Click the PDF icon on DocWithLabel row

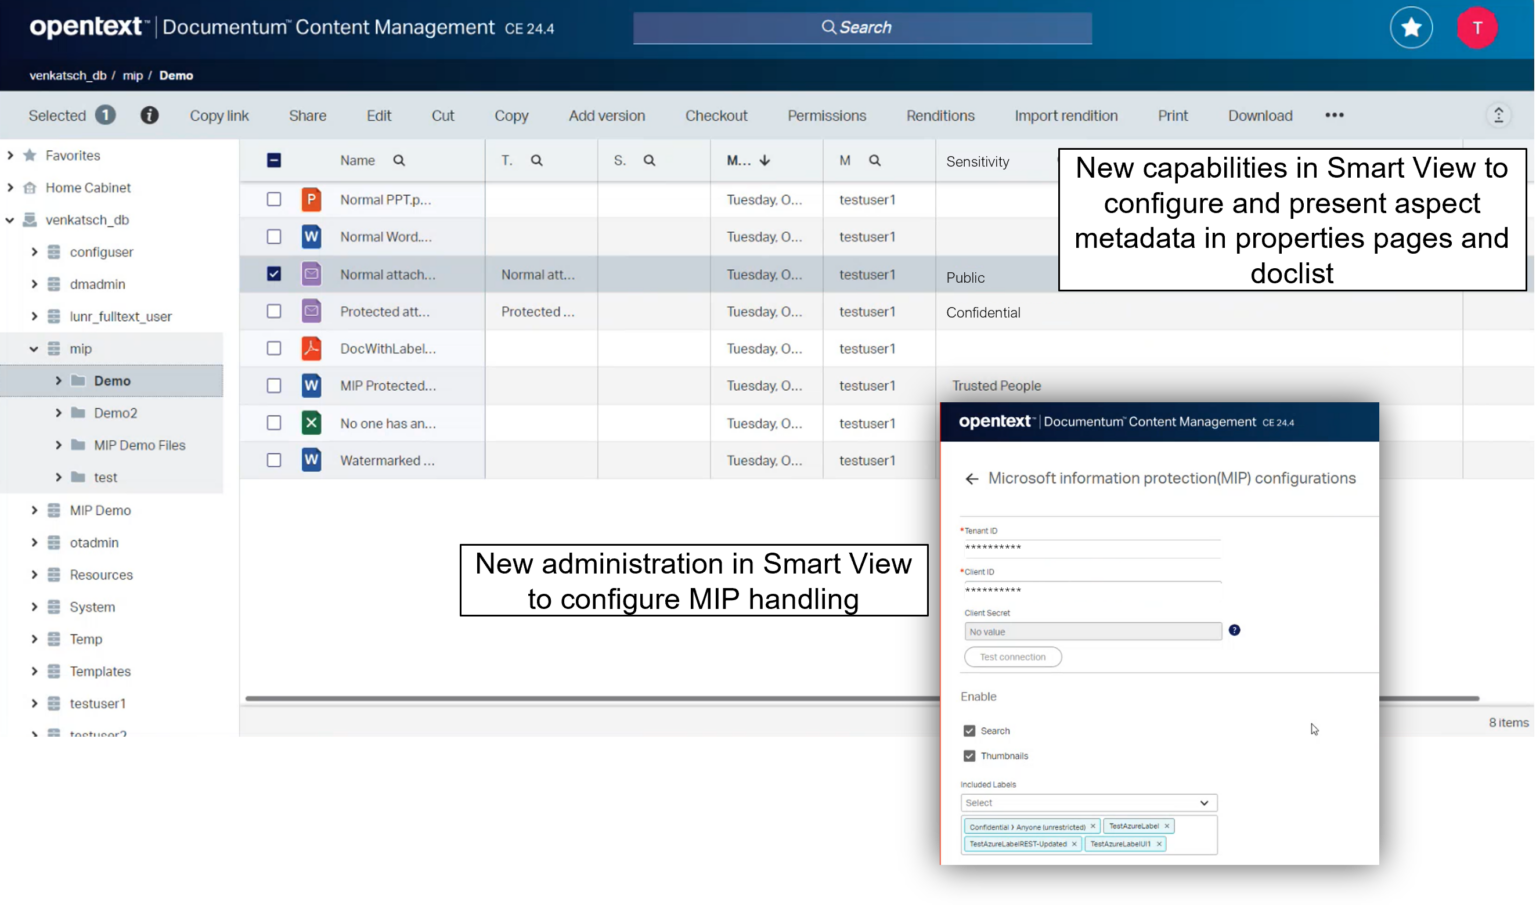[311, 348]
